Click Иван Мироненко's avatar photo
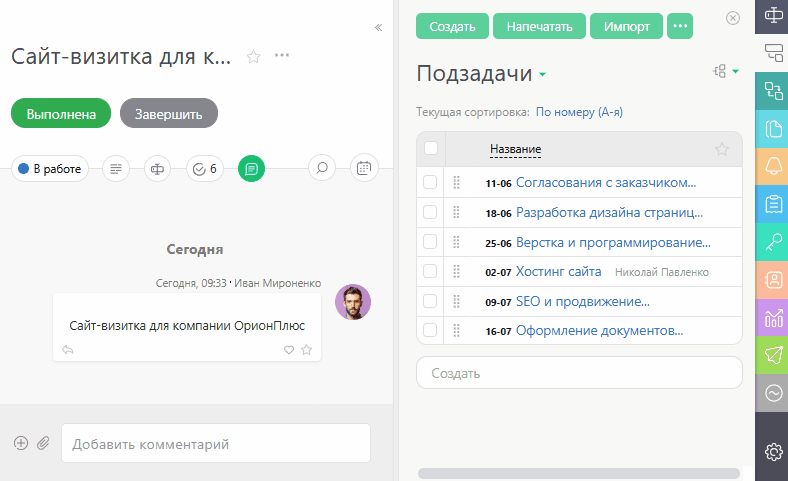The height and width of the screenshot is (481, 788). click(353, 302)
